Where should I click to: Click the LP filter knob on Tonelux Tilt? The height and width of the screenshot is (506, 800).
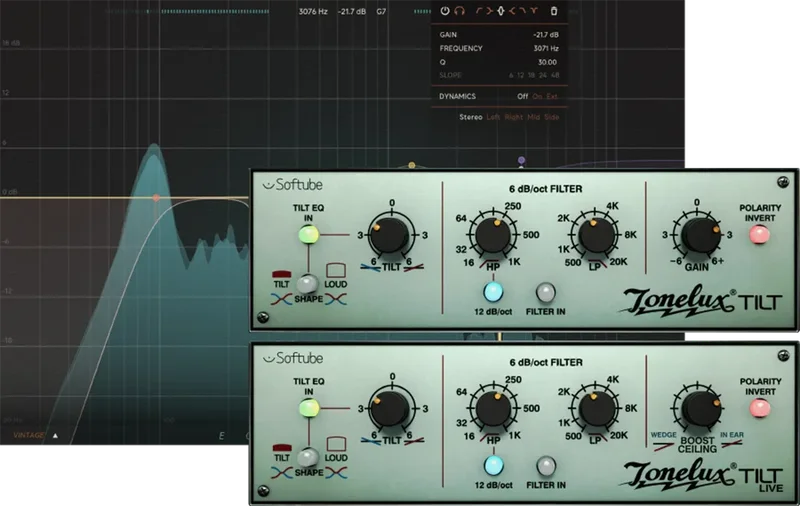[x=595, y=235]
